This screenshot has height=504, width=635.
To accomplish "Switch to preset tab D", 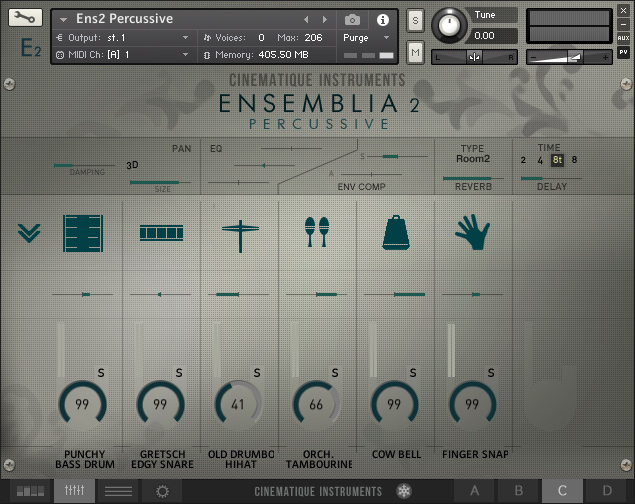I will [x=607, y=491].
